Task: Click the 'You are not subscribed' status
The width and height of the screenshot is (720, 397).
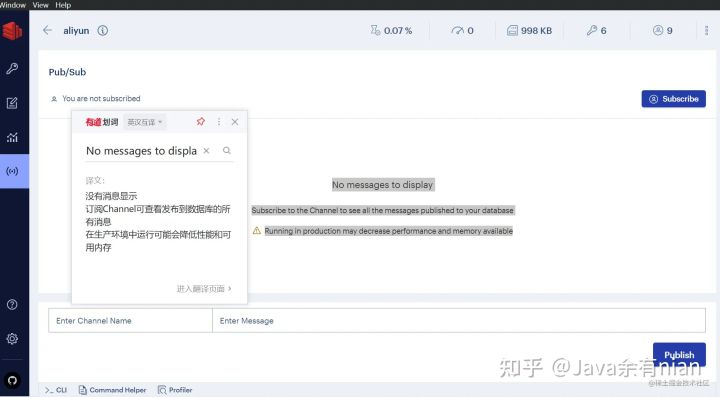Action: 101,98
